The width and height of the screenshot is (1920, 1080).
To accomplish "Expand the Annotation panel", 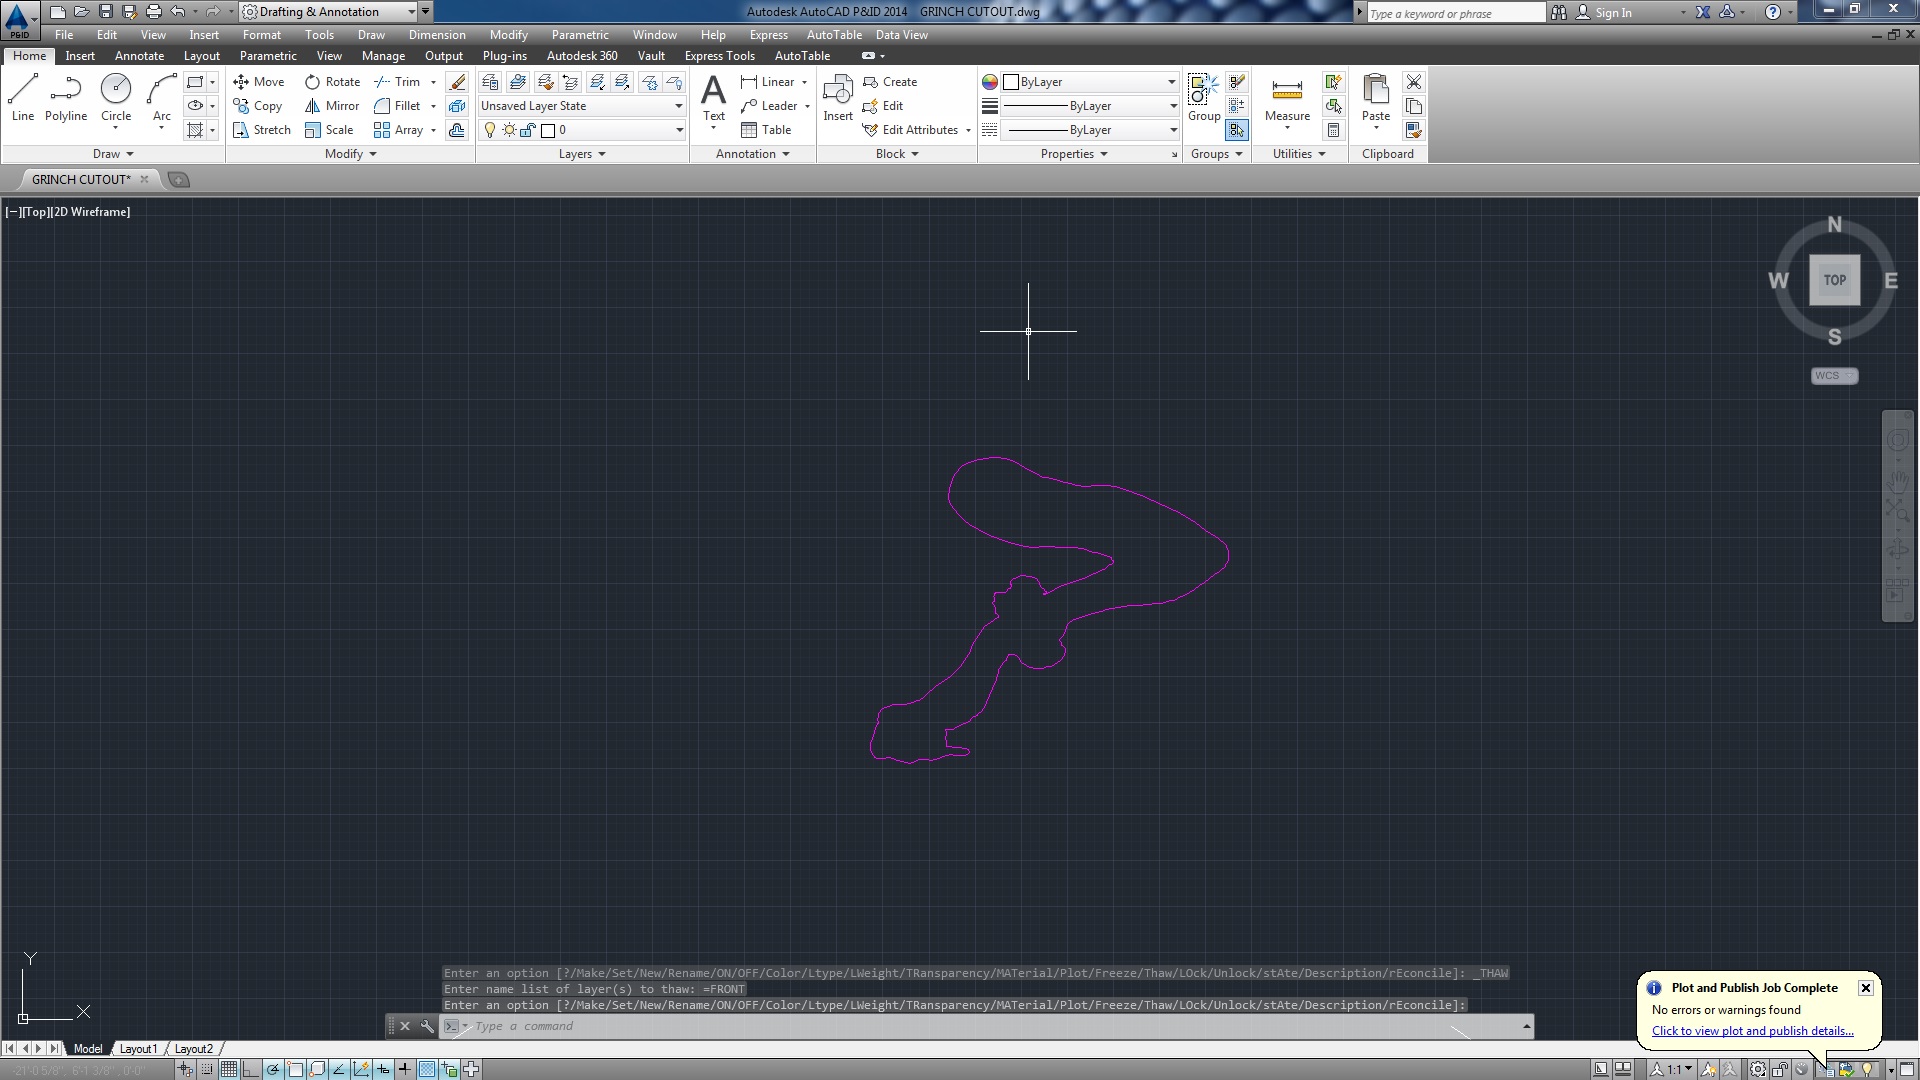I will pyautogui.click(x=753, y=154).
